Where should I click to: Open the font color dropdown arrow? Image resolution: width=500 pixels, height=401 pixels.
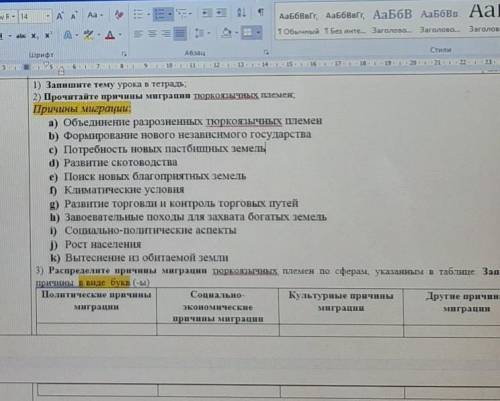[x=120, y=35]
